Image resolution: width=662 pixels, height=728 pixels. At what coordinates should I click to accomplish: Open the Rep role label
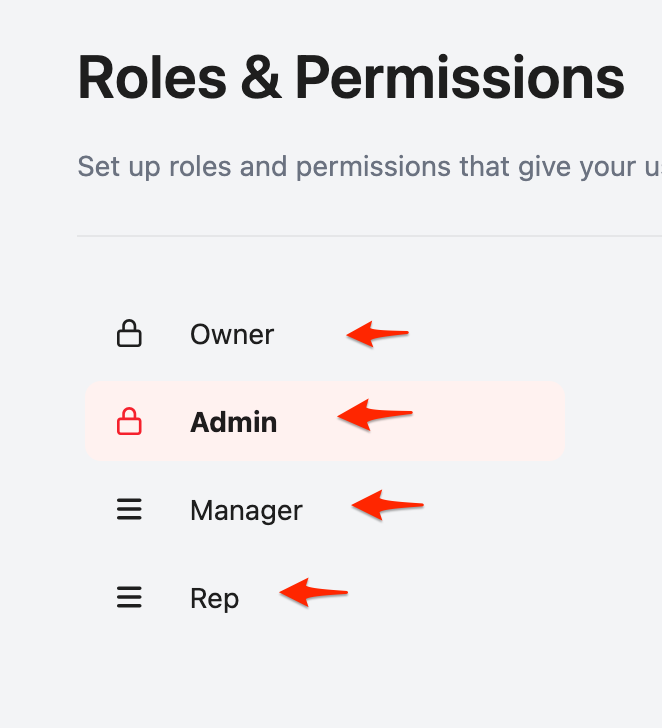[x=214, y=599]
